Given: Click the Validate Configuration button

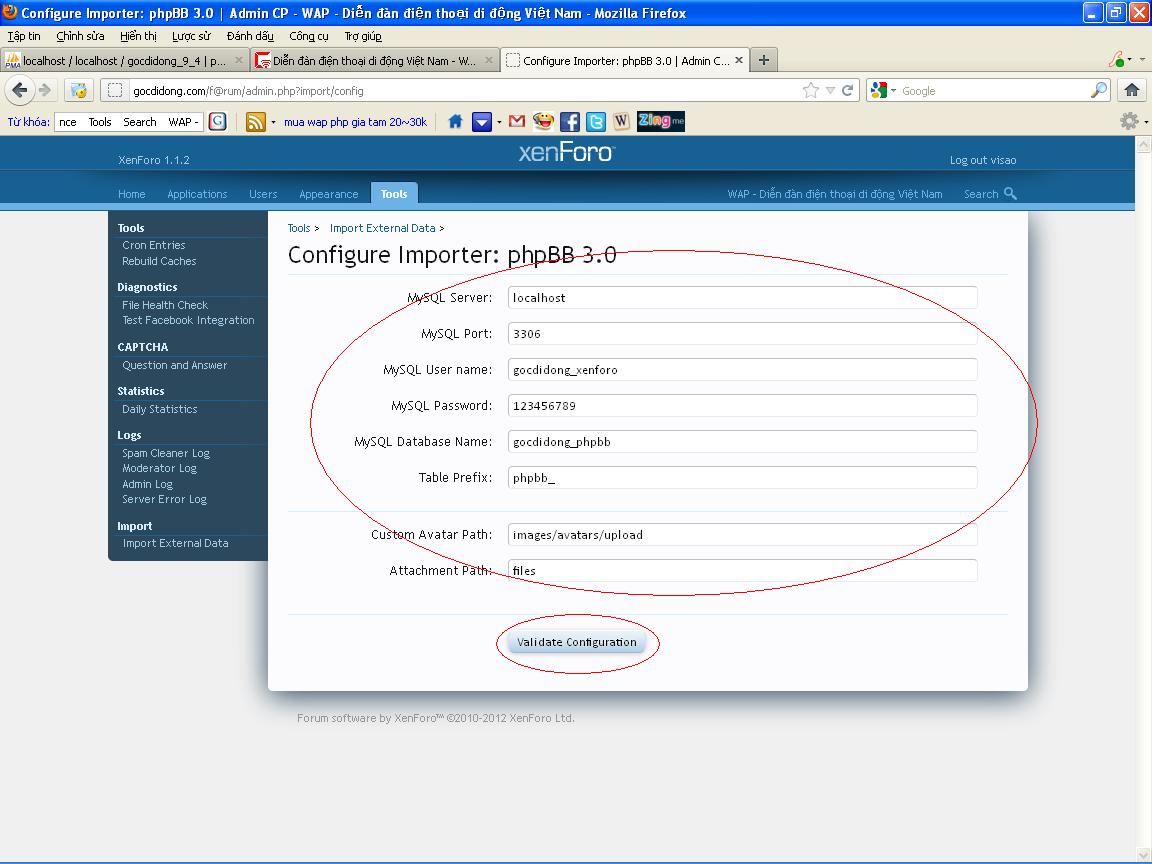Looking at the screenshot, I should tap(577, 642).
